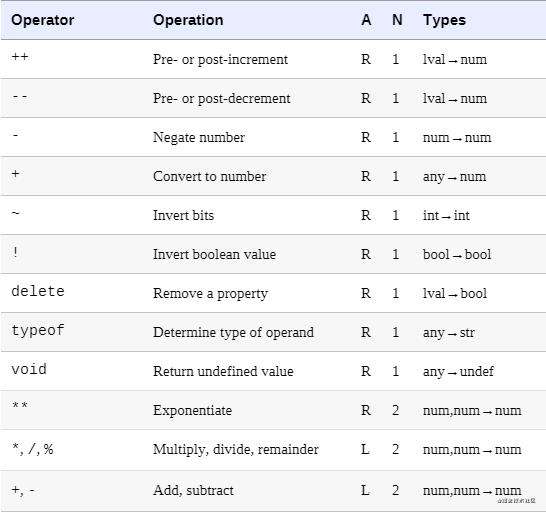This screenshot has width=546, height=513.
Task: Select the ++ operator cell
Action: 20,56
